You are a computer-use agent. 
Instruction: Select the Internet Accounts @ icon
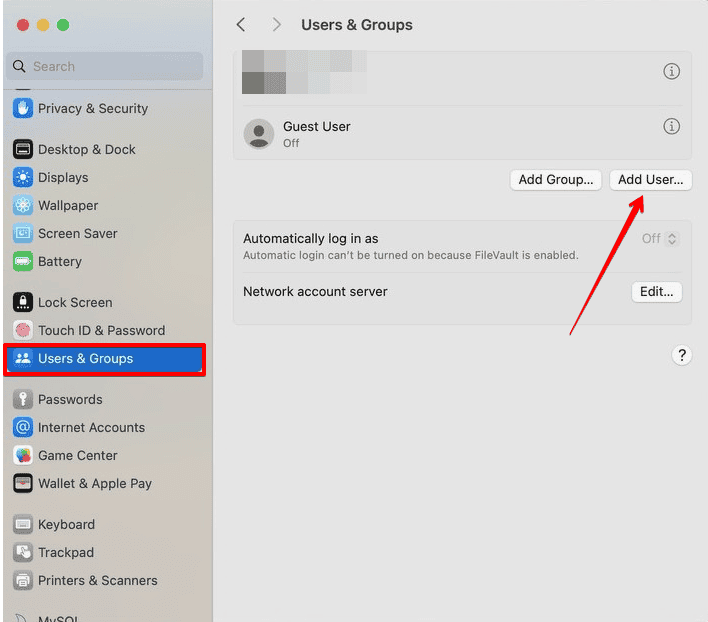click(23, 427)
